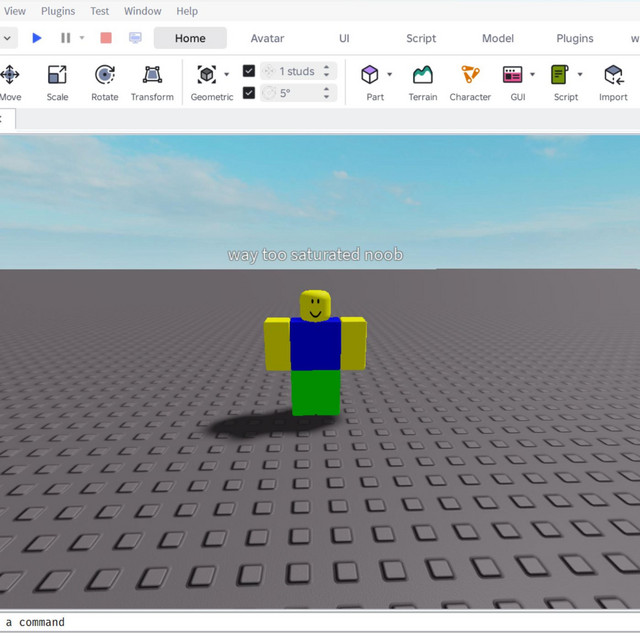The height and width of the screenshot is (640, 640).
Task: Pause the simulation
Action: click(x=65, y=38)
